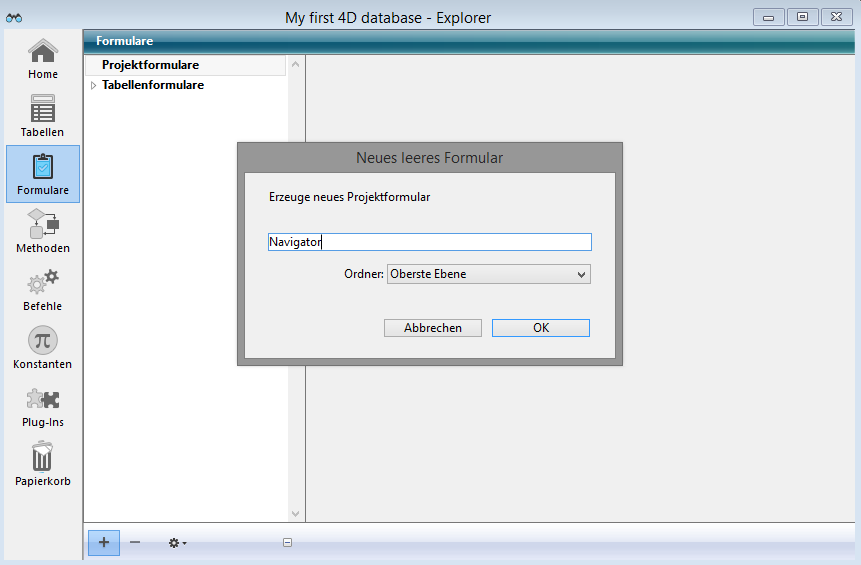Open the Papierkorb trash page
This screenshot has height=565, width=861.
click(43, 464)
